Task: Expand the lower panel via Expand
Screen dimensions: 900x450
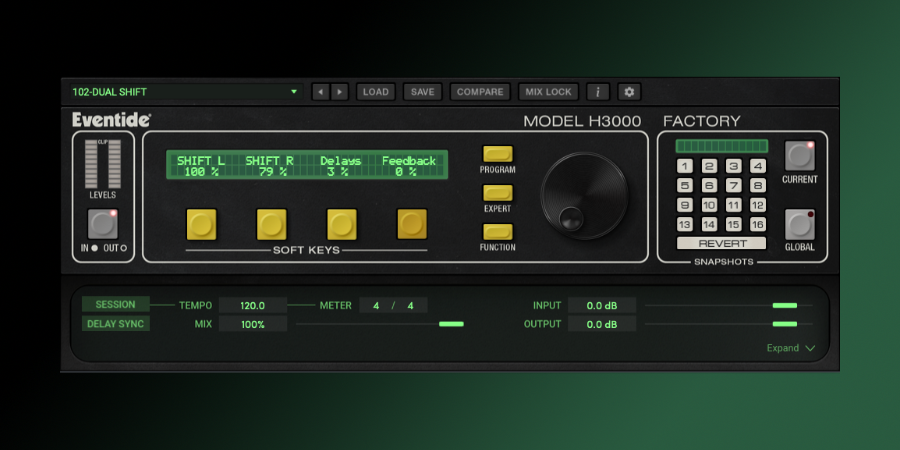Action: (x=791, y=348)
